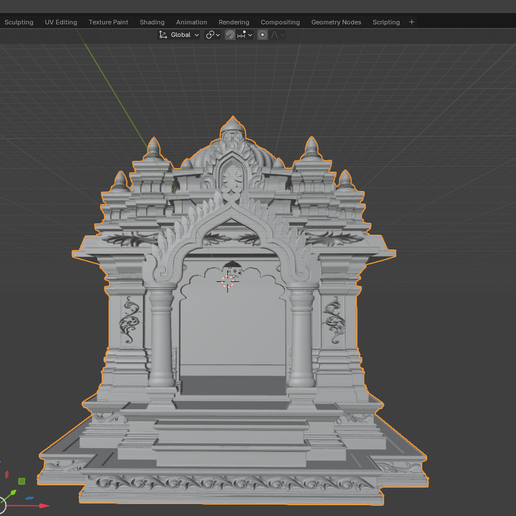Open the Global transform orientation dropdown
Viewport: 516px width, 516px height.
(179, 35)
